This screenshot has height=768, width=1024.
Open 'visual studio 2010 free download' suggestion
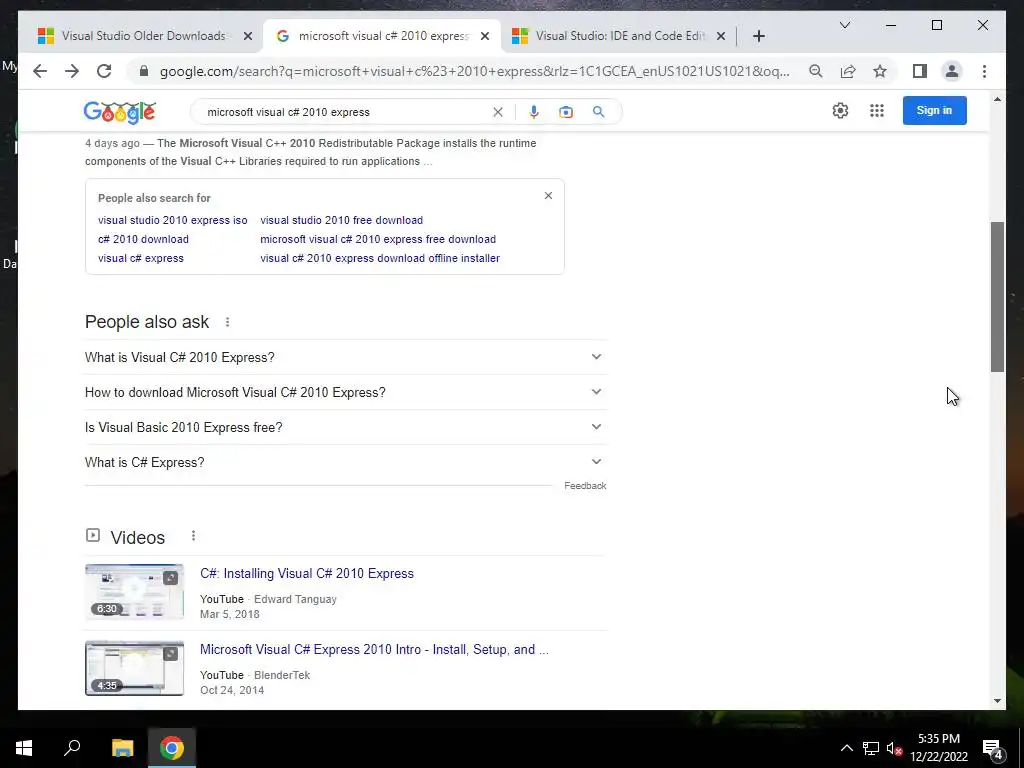click(x=342, y=220)
